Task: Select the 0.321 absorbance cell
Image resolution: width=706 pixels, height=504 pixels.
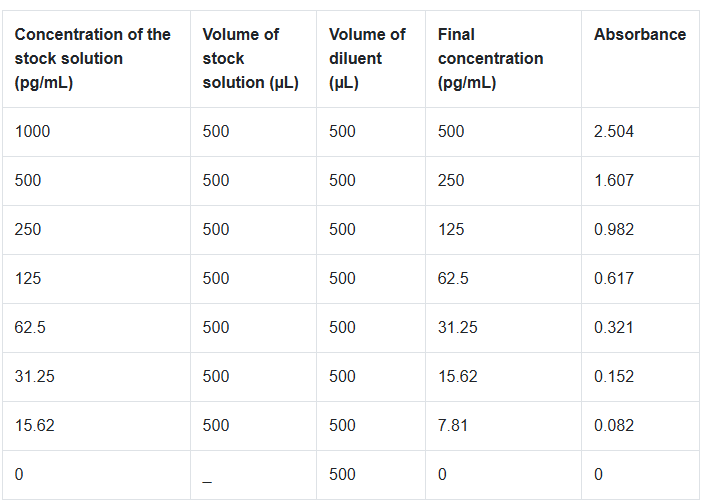Action: (614, 328)
